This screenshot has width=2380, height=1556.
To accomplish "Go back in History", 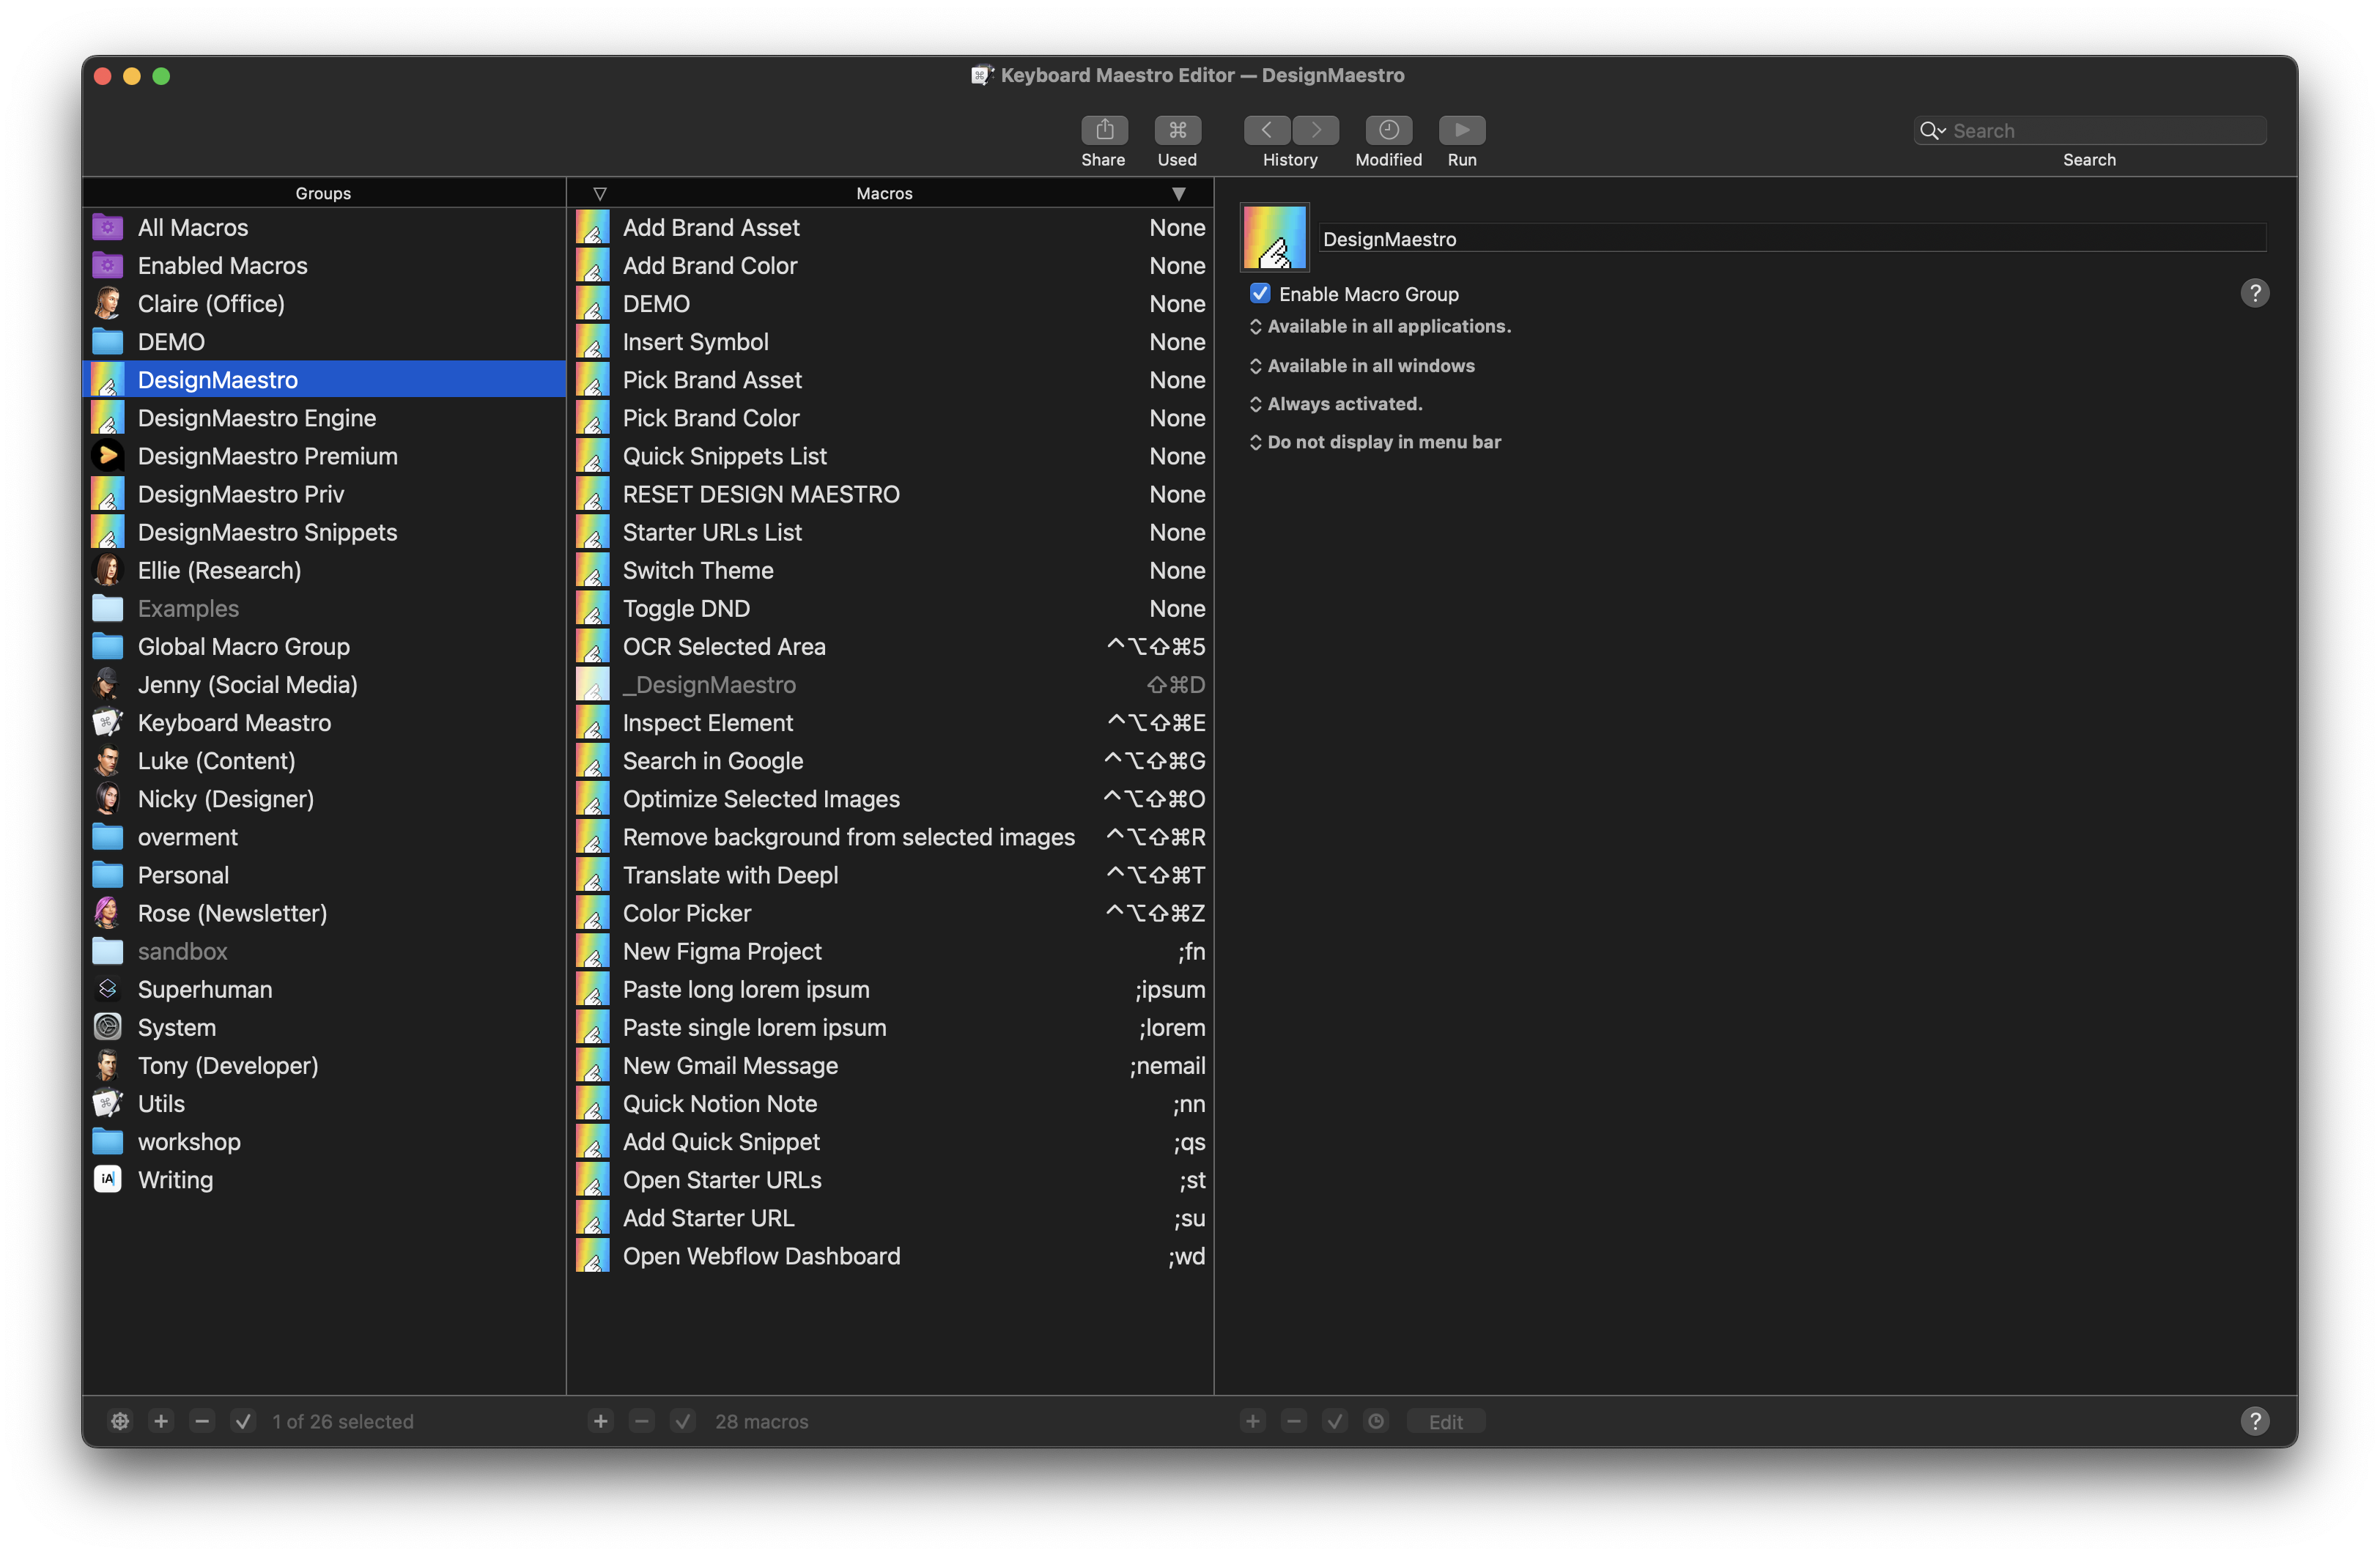I will [x=1266, y=130].
